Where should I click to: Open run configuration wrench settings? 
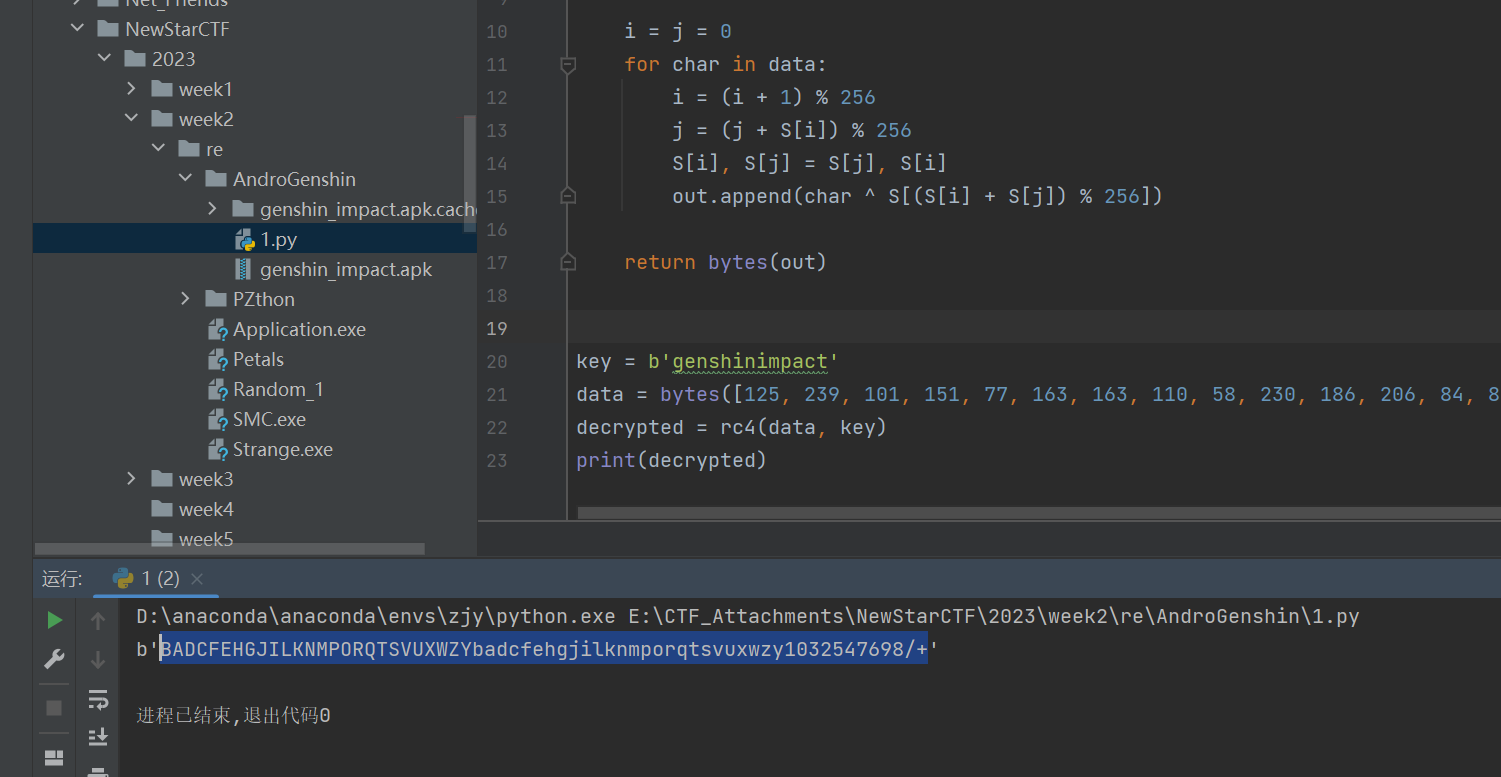tap(54, 659)
